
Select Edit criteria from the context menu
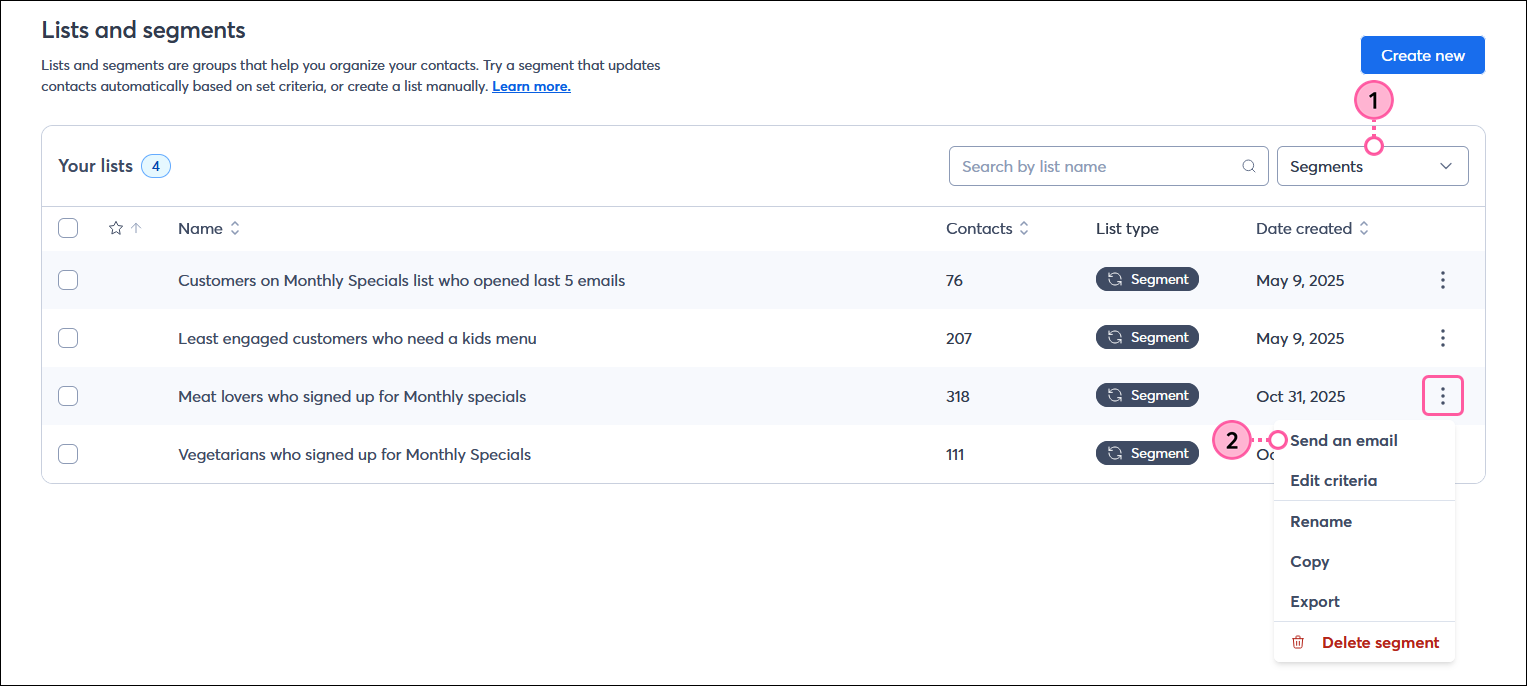click(1333, 480)
